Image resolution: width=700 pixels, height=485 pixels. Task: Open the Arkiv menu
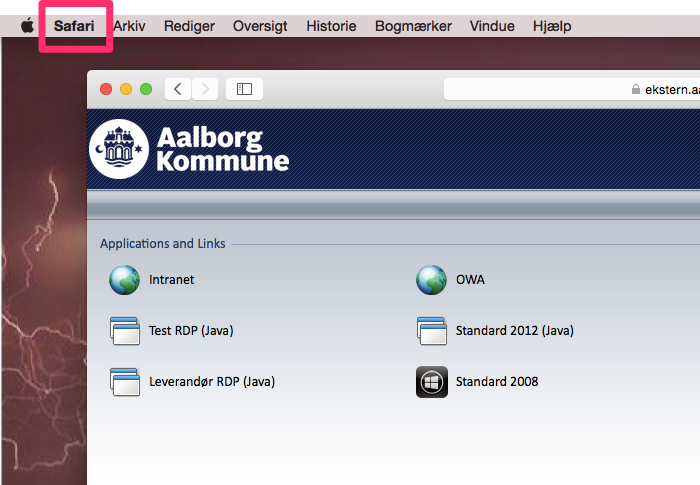coord(129,26)
